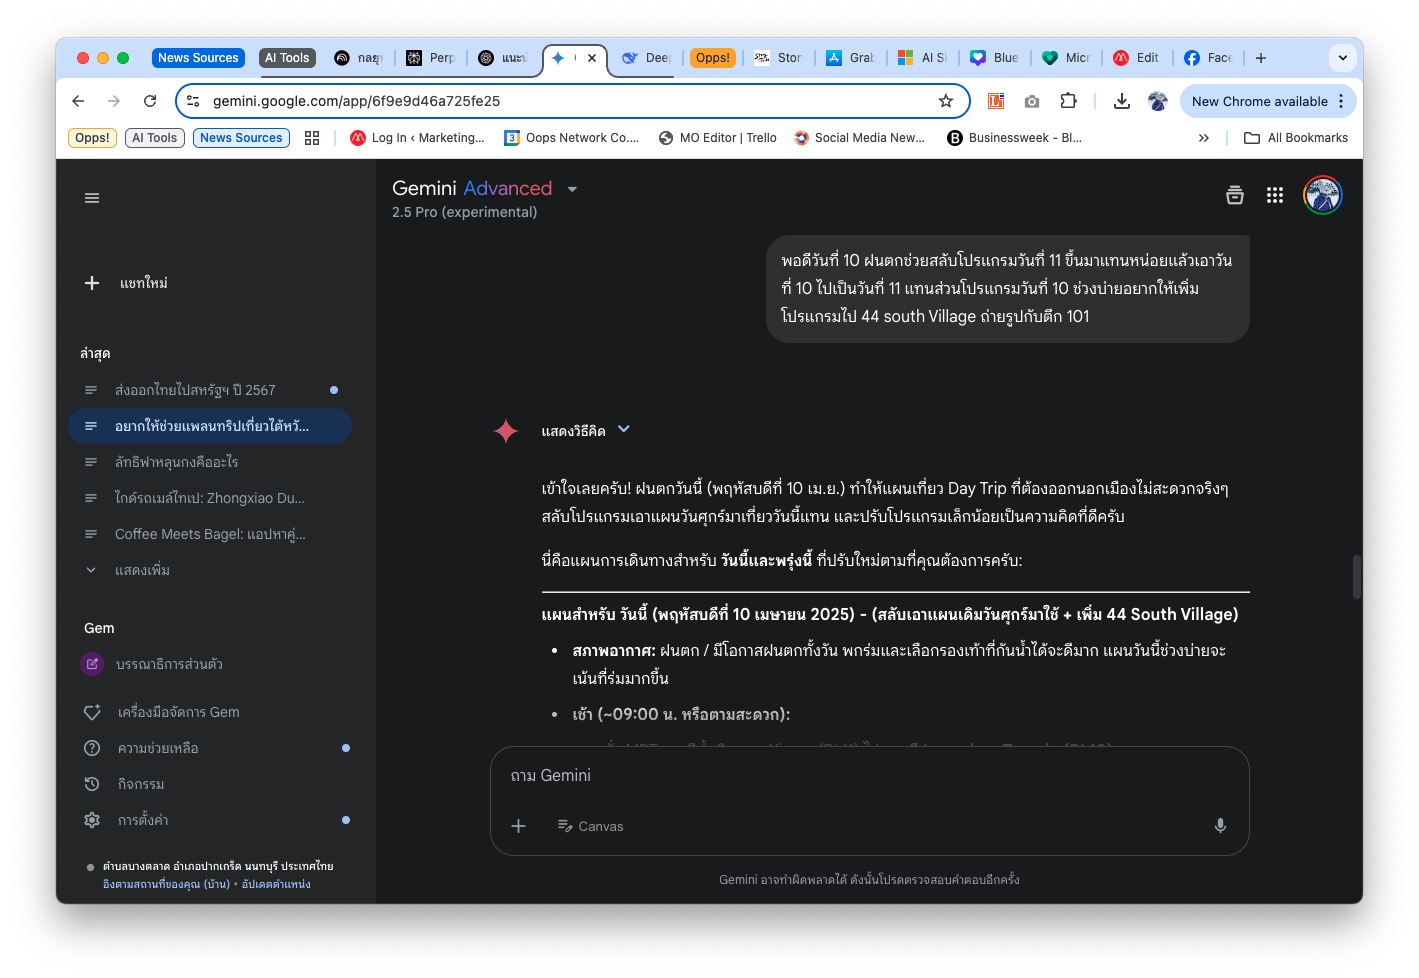Switch to the Perplexity tab
This screenshot has height=978, width=1419.
pyautogui.click(x=431, y=58)
